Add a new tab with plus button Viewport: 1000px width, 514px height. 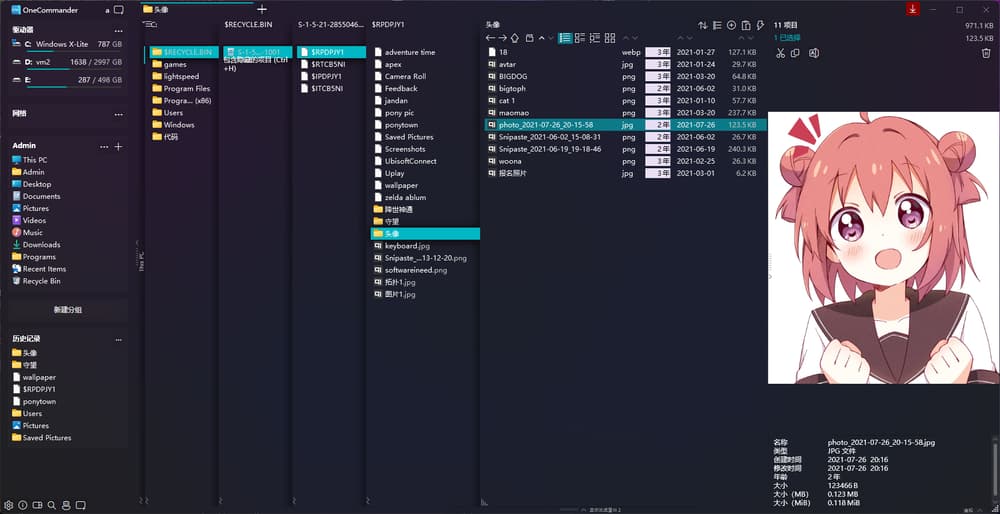(262, 9)
